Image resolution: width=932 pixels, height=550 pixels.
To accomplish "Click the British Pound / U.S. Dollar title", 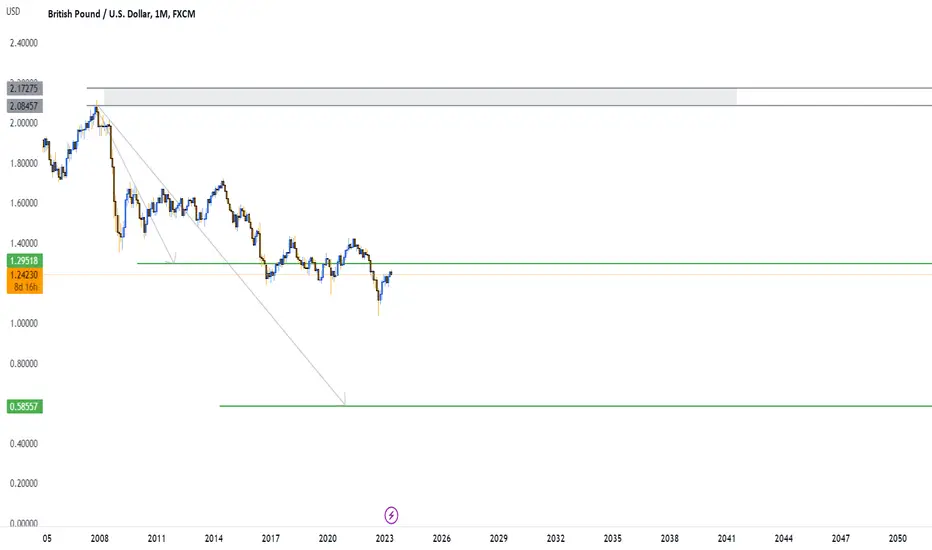I will 100,14.
